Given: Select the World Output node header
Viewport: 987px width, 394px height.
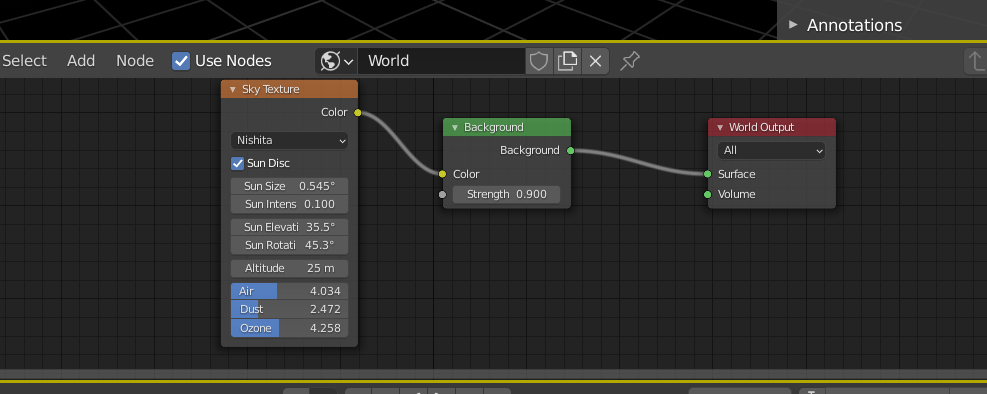Looking at the screenshot, I should click(772, 127).
